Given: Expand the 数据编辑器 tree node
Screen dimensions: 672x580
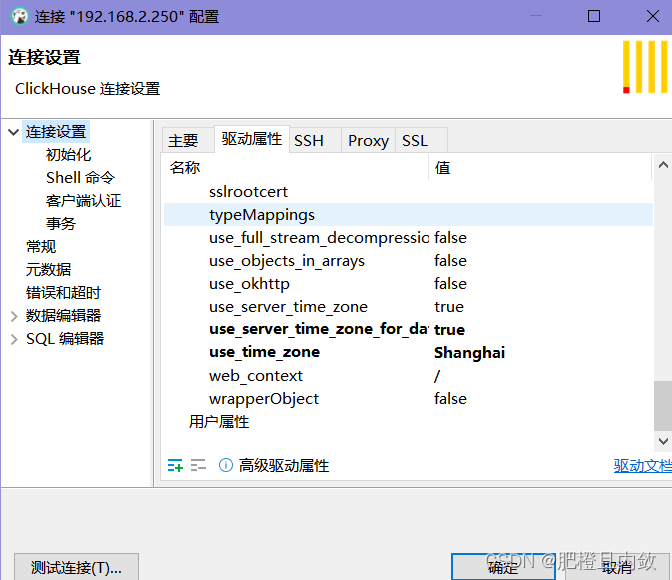Looking at the screenshot, I should [14, 316].
